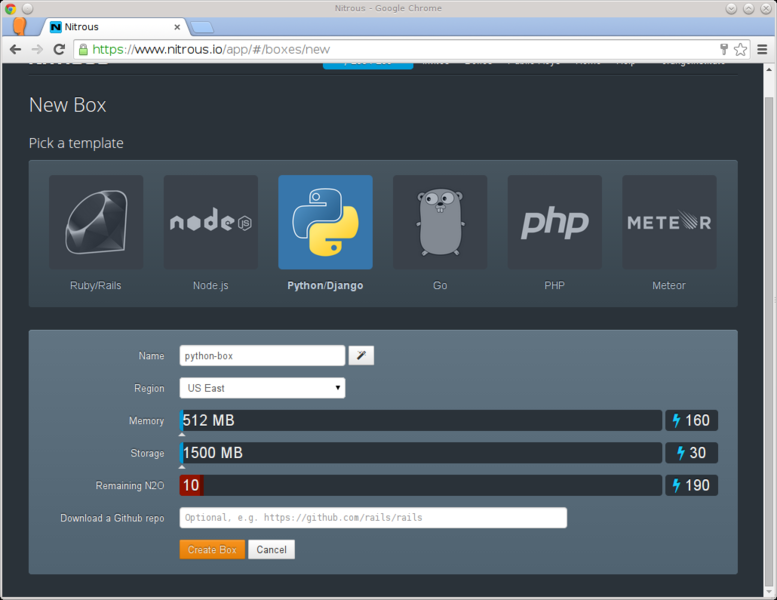Screen dimensions: 777x600
Task: Pick the Meteor template icon
Action: click(669, 222)
